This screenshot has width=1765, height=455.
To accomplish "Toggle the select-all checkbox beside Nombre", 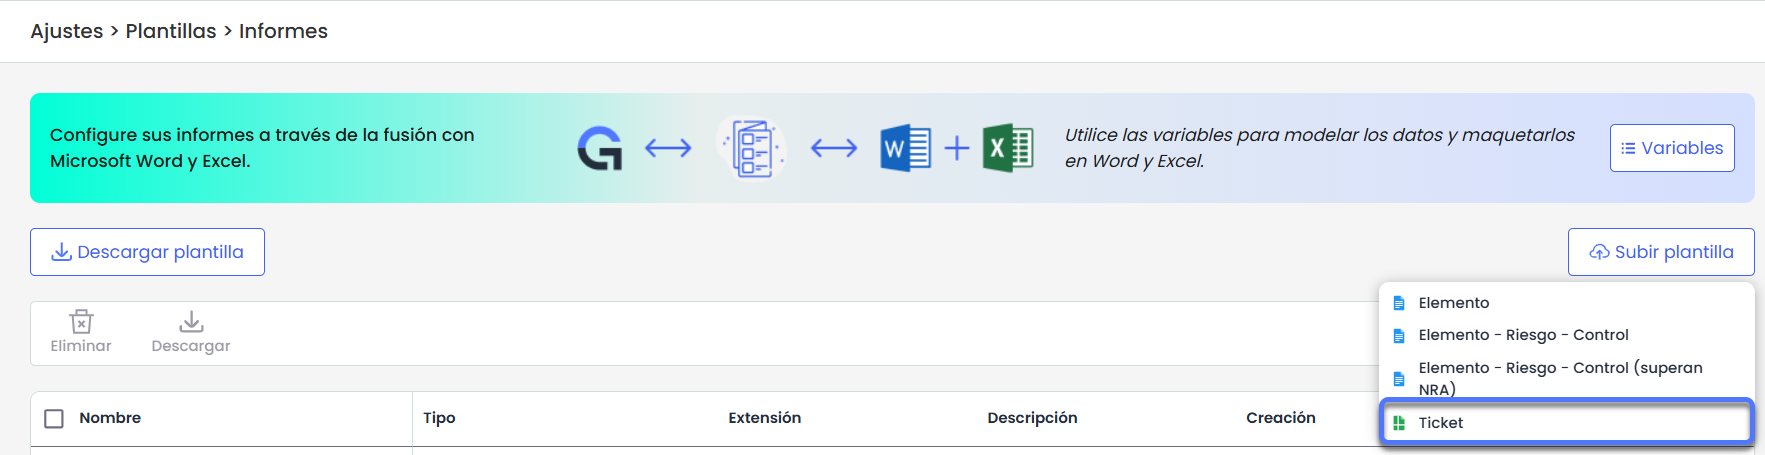I will coord(54,418).
